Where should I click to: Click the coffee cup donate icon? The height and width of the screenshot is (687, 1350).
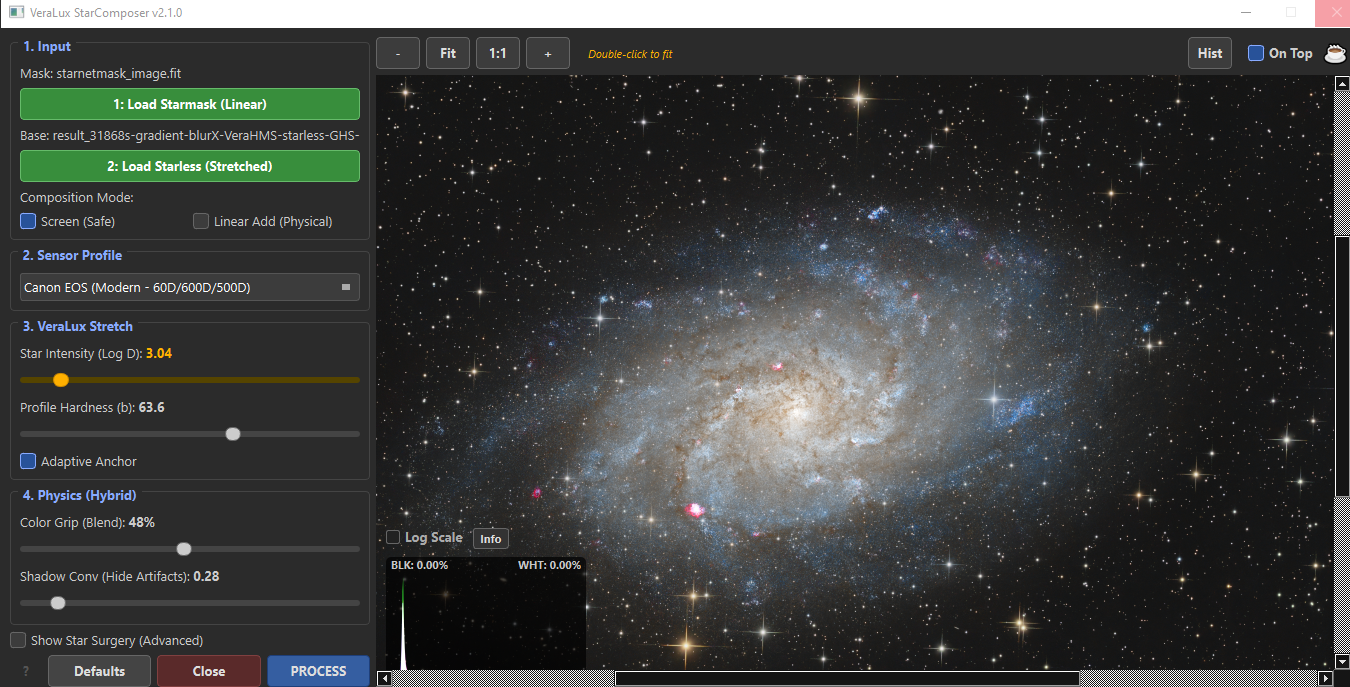tap(1335, 54)
